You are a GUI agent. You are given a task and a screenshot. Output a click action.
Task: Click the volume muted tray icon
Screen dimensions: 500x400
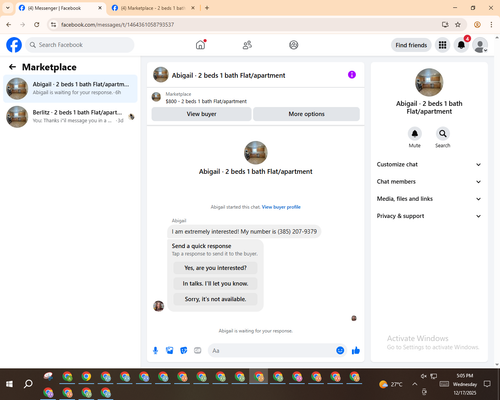coord(424,376)
